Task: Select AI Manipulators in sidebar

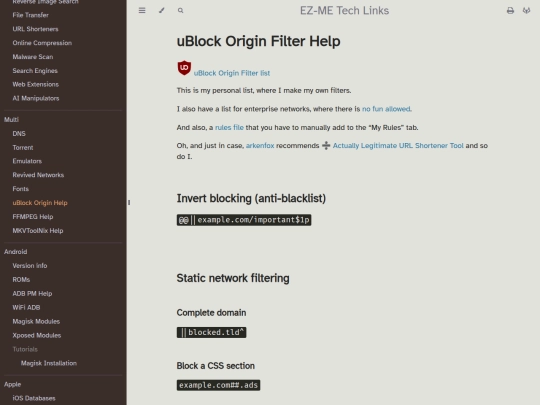Action: point(36,98)
